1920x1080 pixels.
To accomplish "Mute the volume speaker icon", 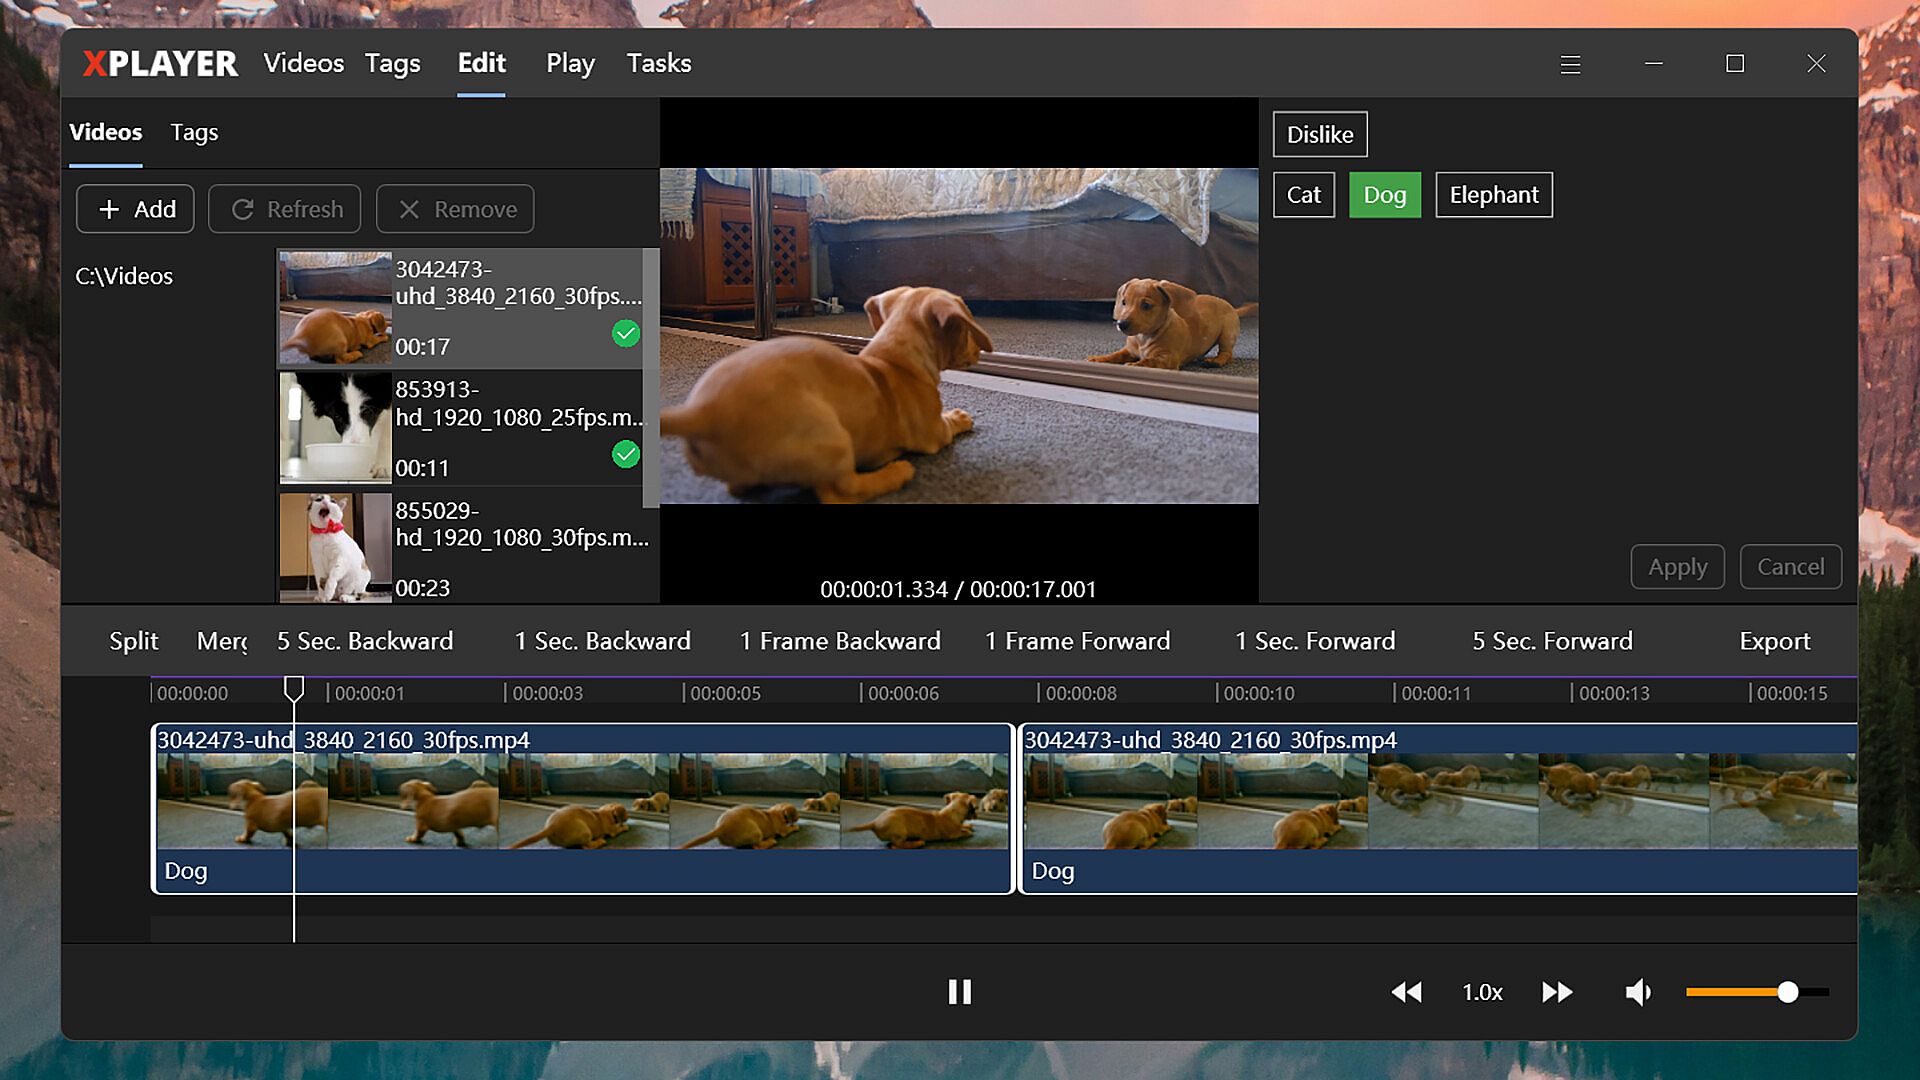I will click(x=1637, y=992).
